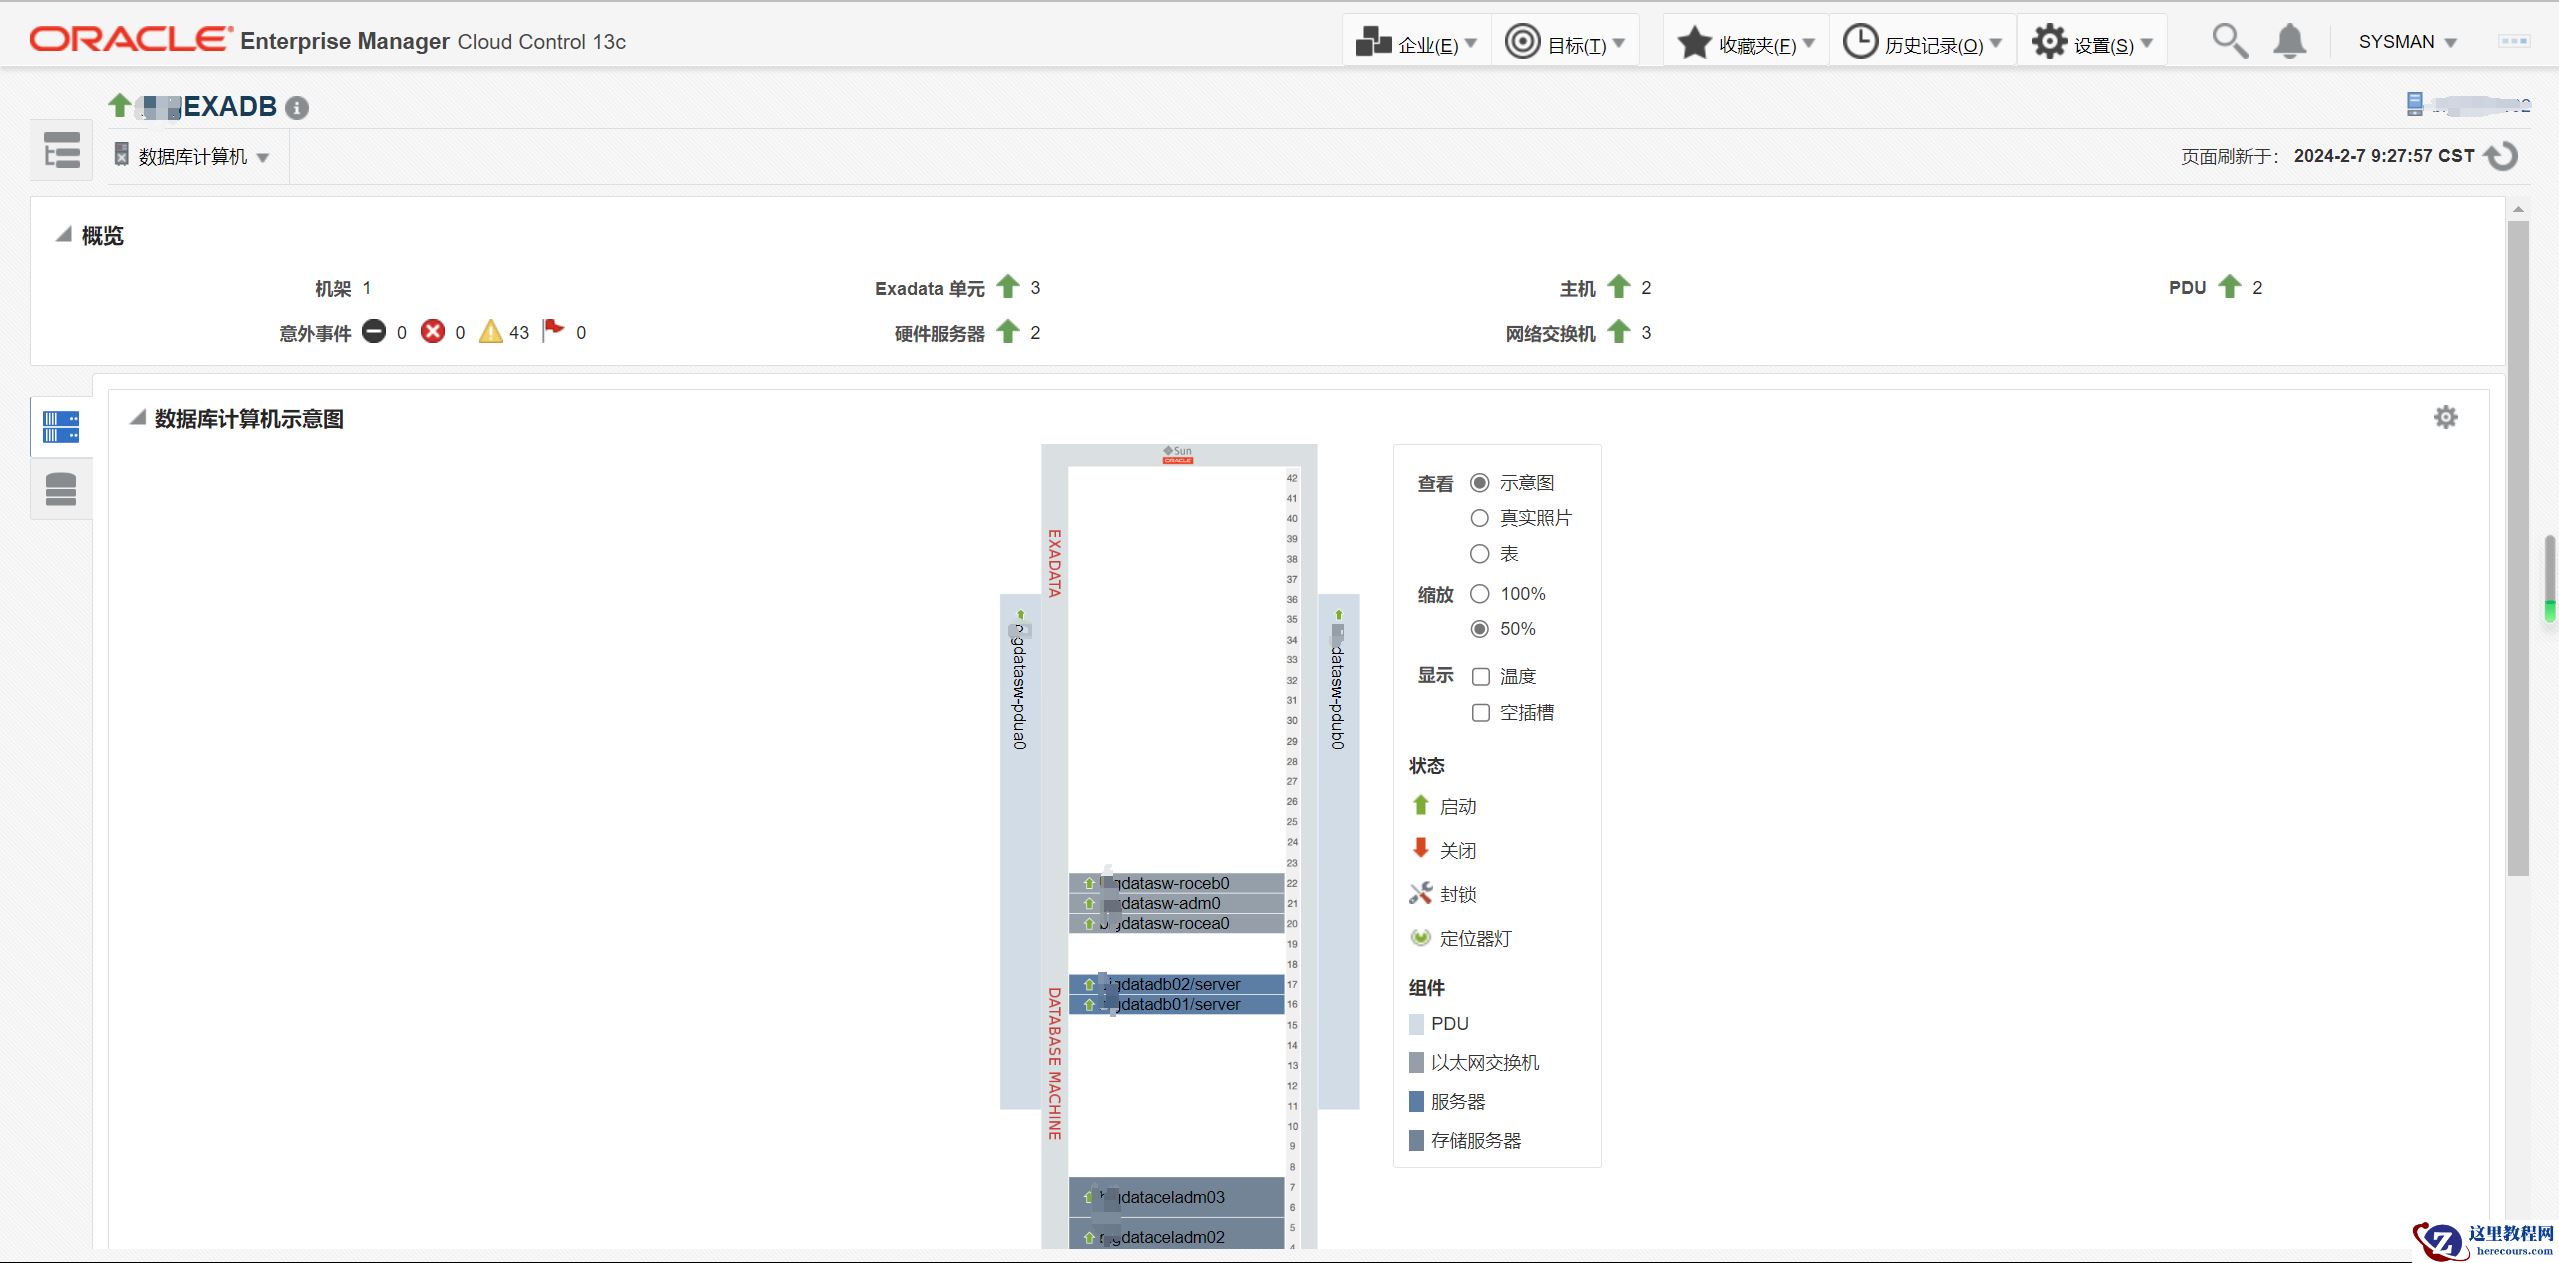Select the 真实照片 view radio button
The height and width of the screenshot is (1263, 2559).
[x=1480, y=518]
